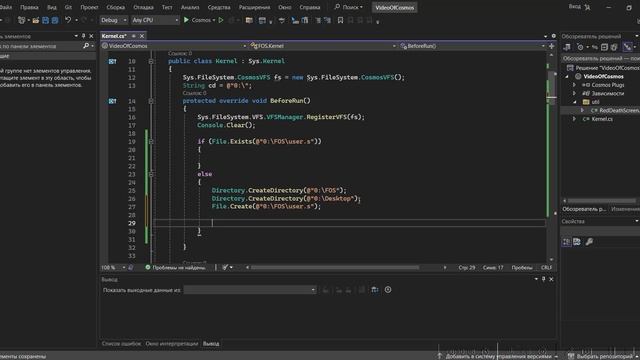Open the Отладка menu
The width and height of the screenshot is (640, 360).
tap(143, 7)
